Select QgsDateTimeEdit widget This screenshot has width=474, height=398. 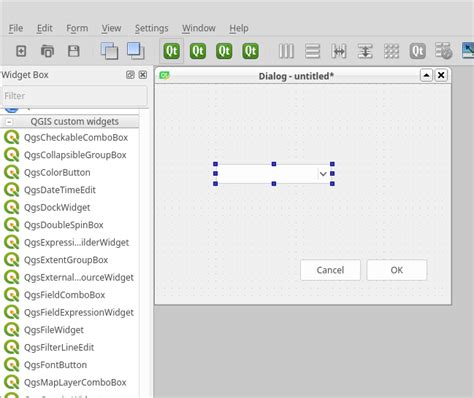point(69,190)
